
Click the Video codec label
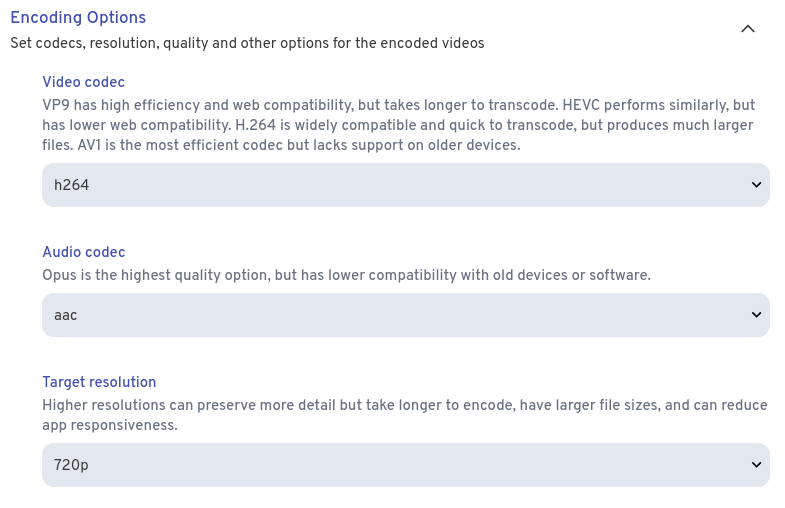pyautogui.click(x=83, y=82)
